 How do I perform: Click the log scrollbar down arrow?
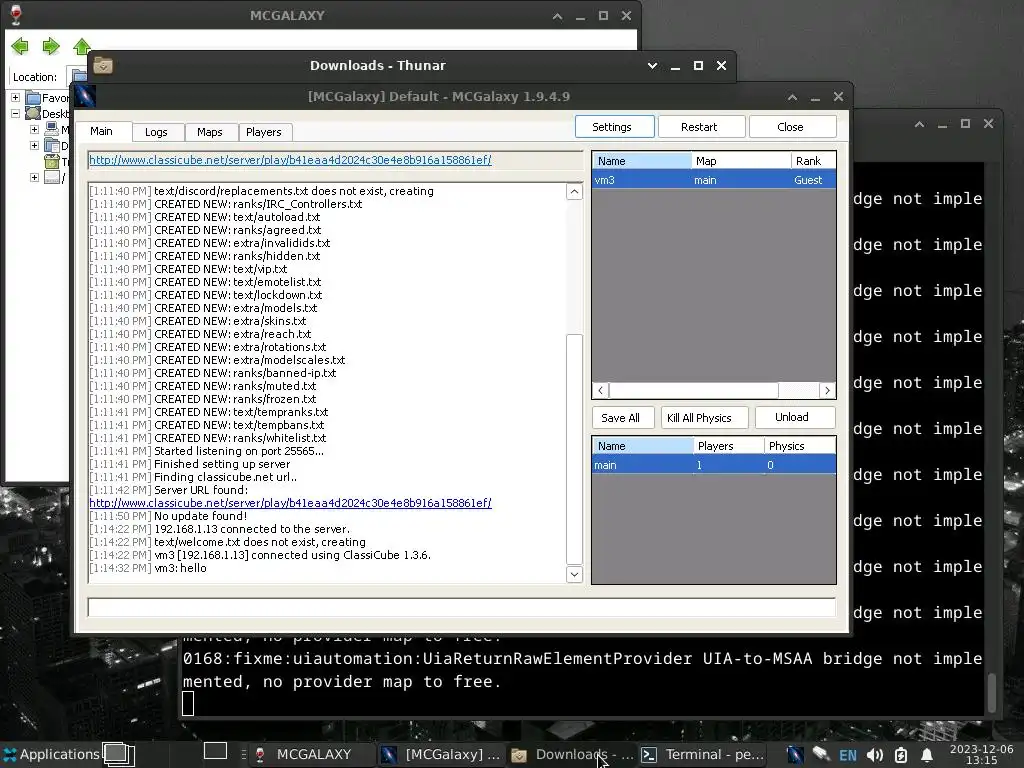pos(574,575)
